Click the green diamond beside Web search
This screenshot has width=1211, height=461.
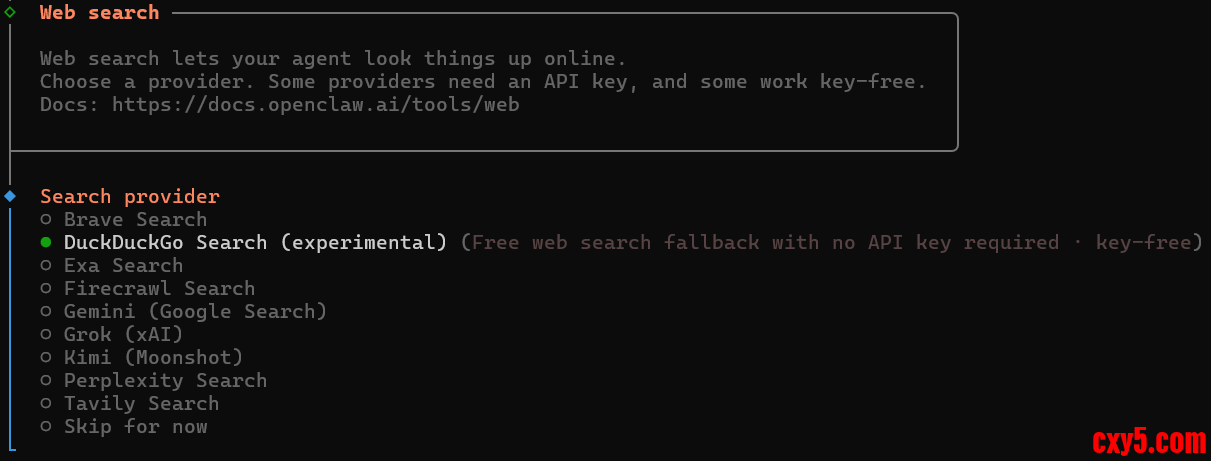[x=10, y=13]
